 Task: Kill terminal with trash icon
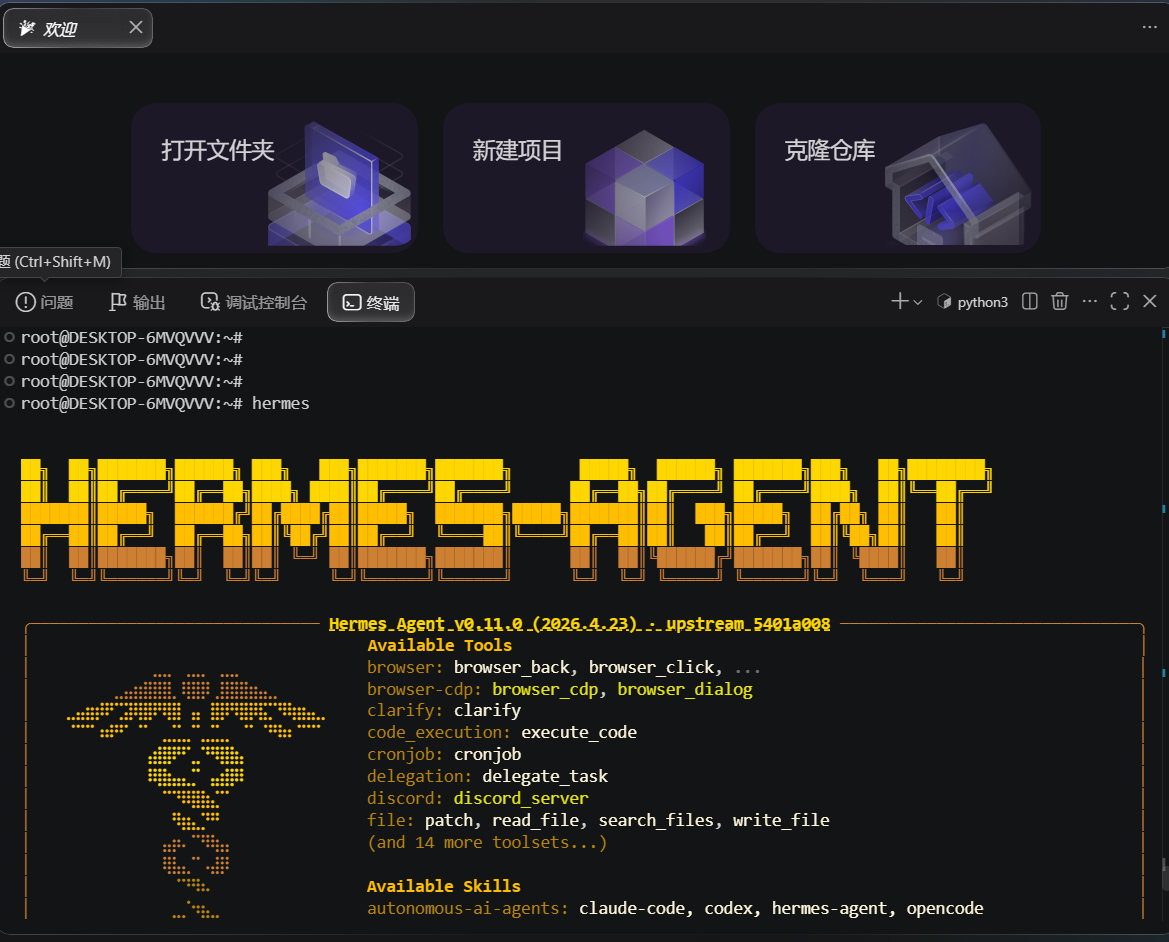(1059, 301)
